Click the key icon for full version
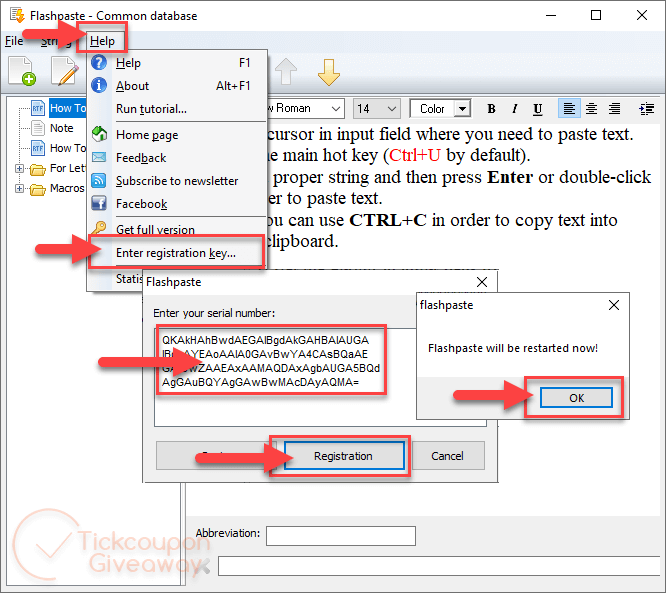 (99, 228)
